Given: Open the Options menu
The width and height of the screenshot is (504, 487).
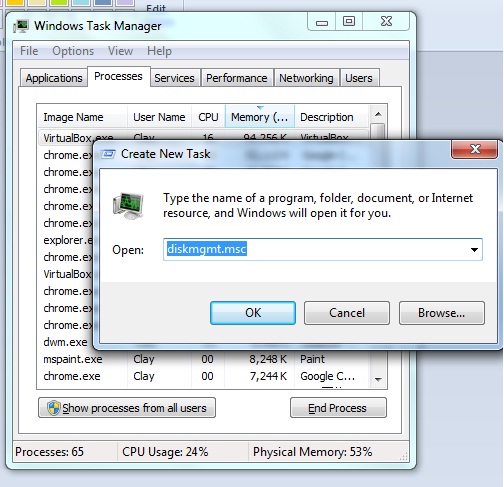Looking at the screenshot, I should tap(73, 51).
